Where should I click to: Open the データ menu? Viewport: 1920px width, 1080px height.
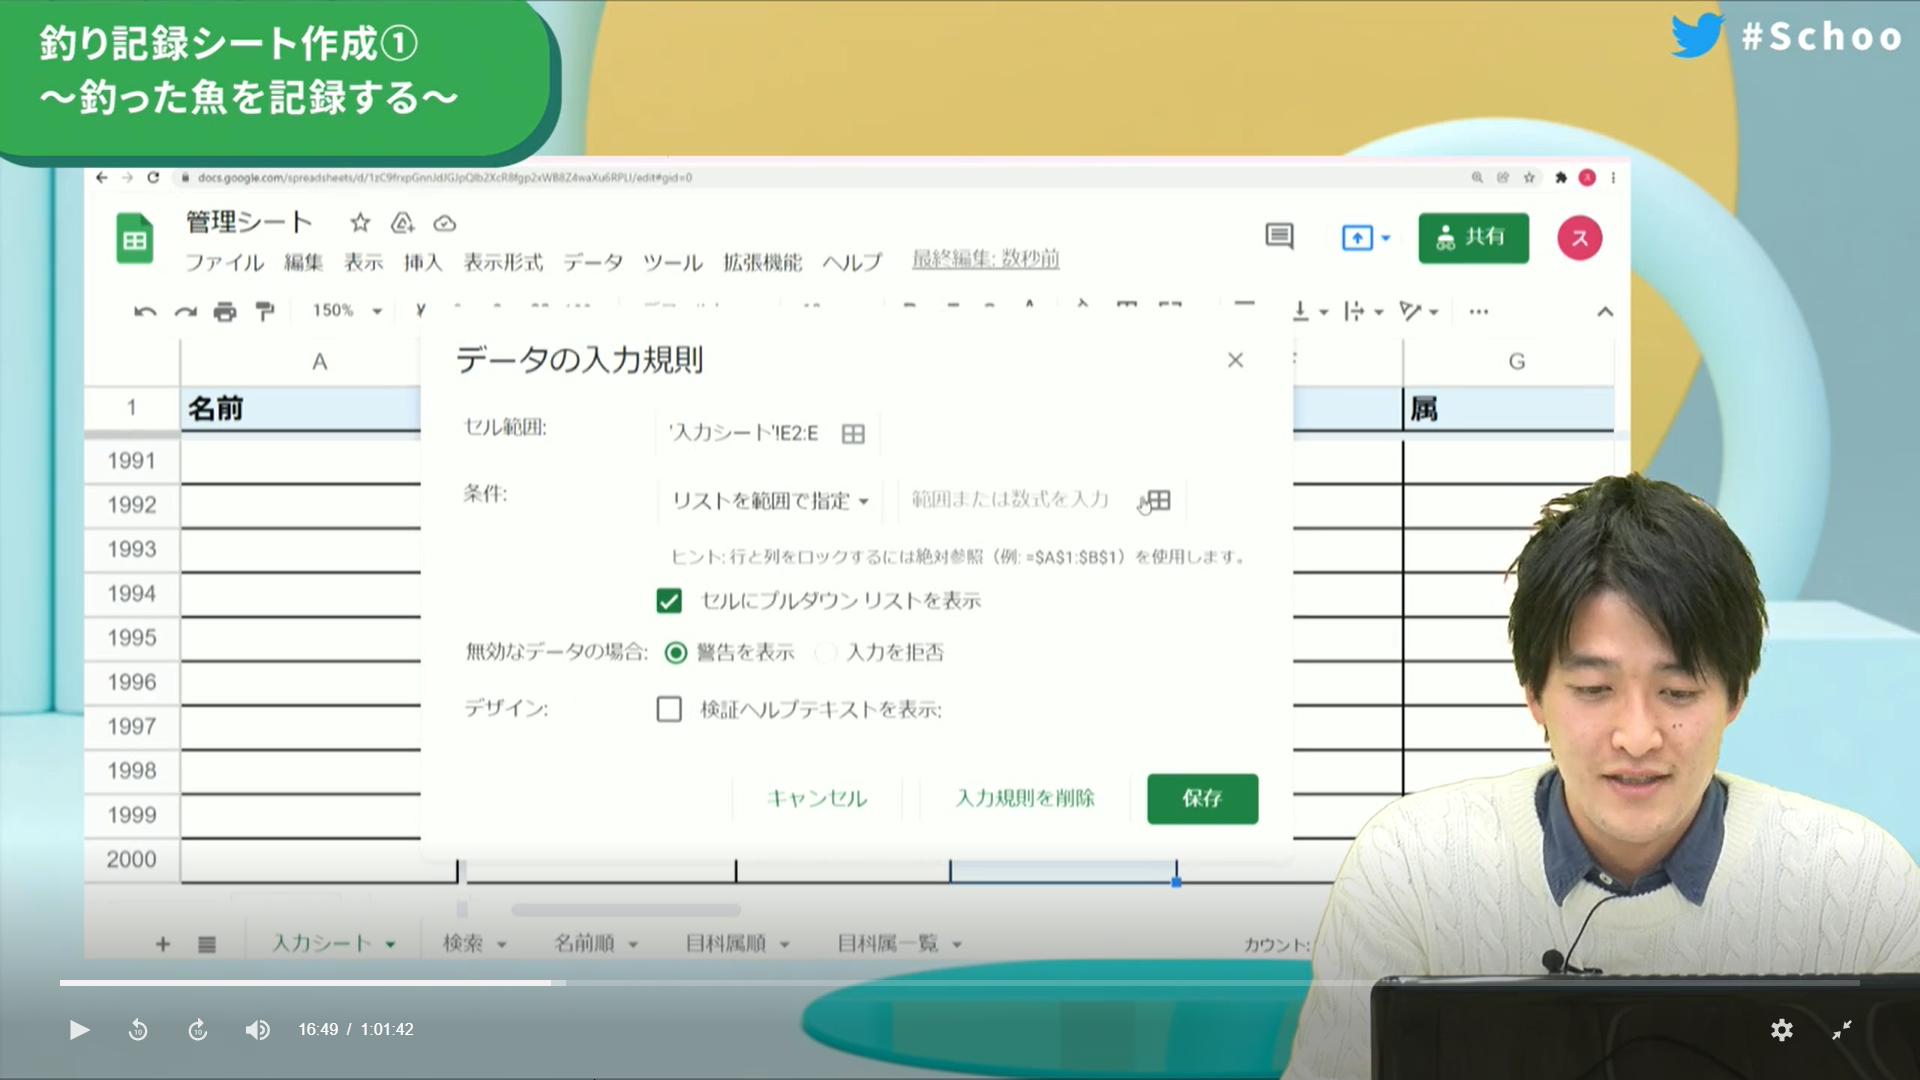point(593,262)
